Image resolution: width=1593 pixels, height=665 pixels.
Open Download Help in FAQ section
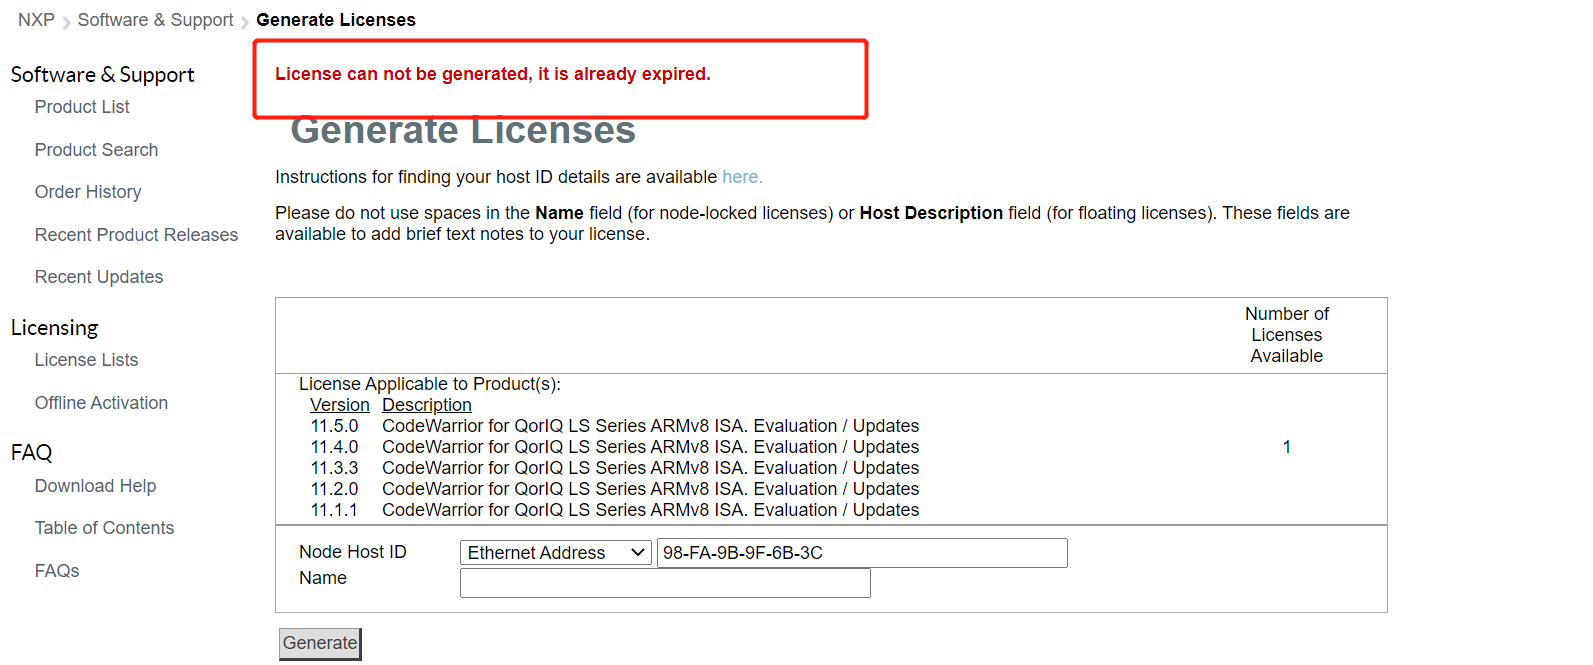tap(95, 486)
